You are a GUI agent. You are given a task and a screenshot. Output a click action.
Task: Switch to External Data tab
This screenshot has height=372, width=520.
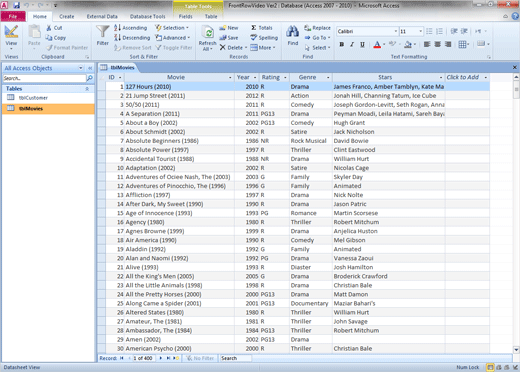click(x=102, y=16)
